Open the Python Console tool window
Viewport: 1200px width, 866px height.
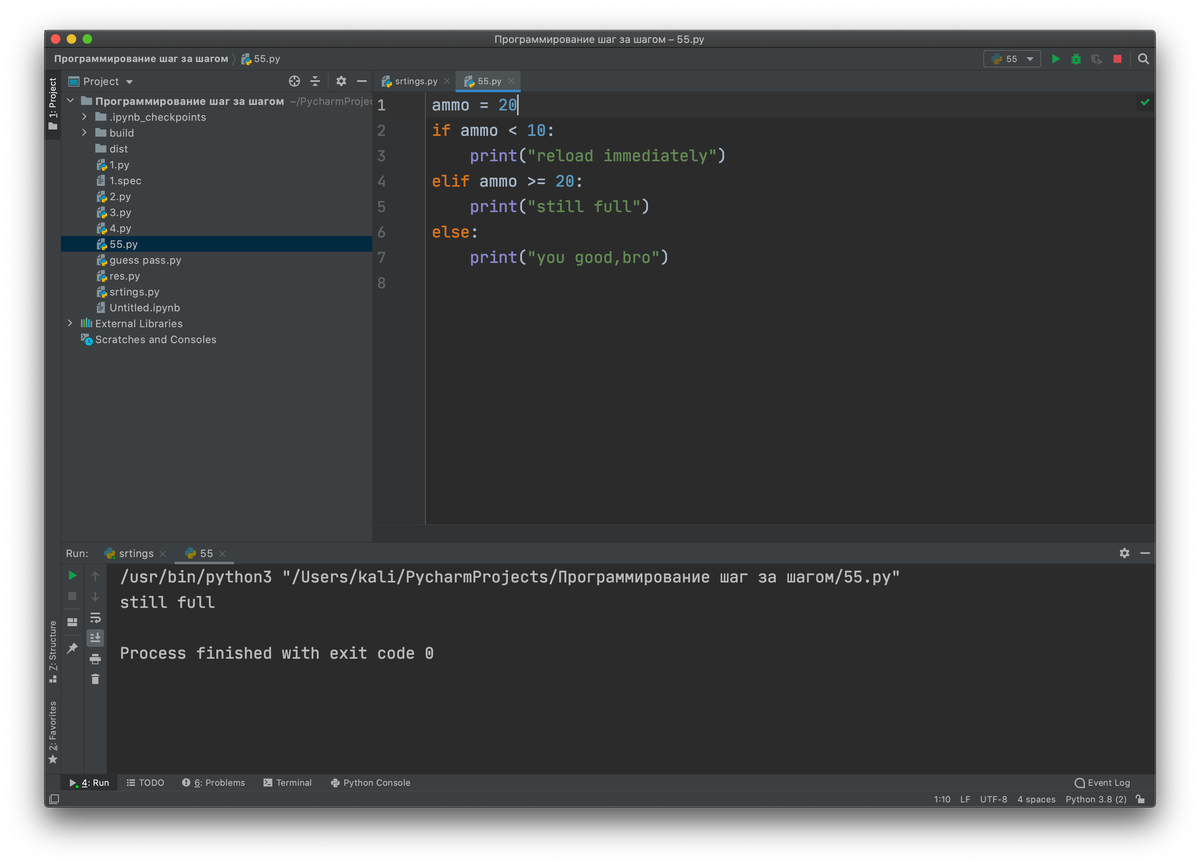pos(370,783)
